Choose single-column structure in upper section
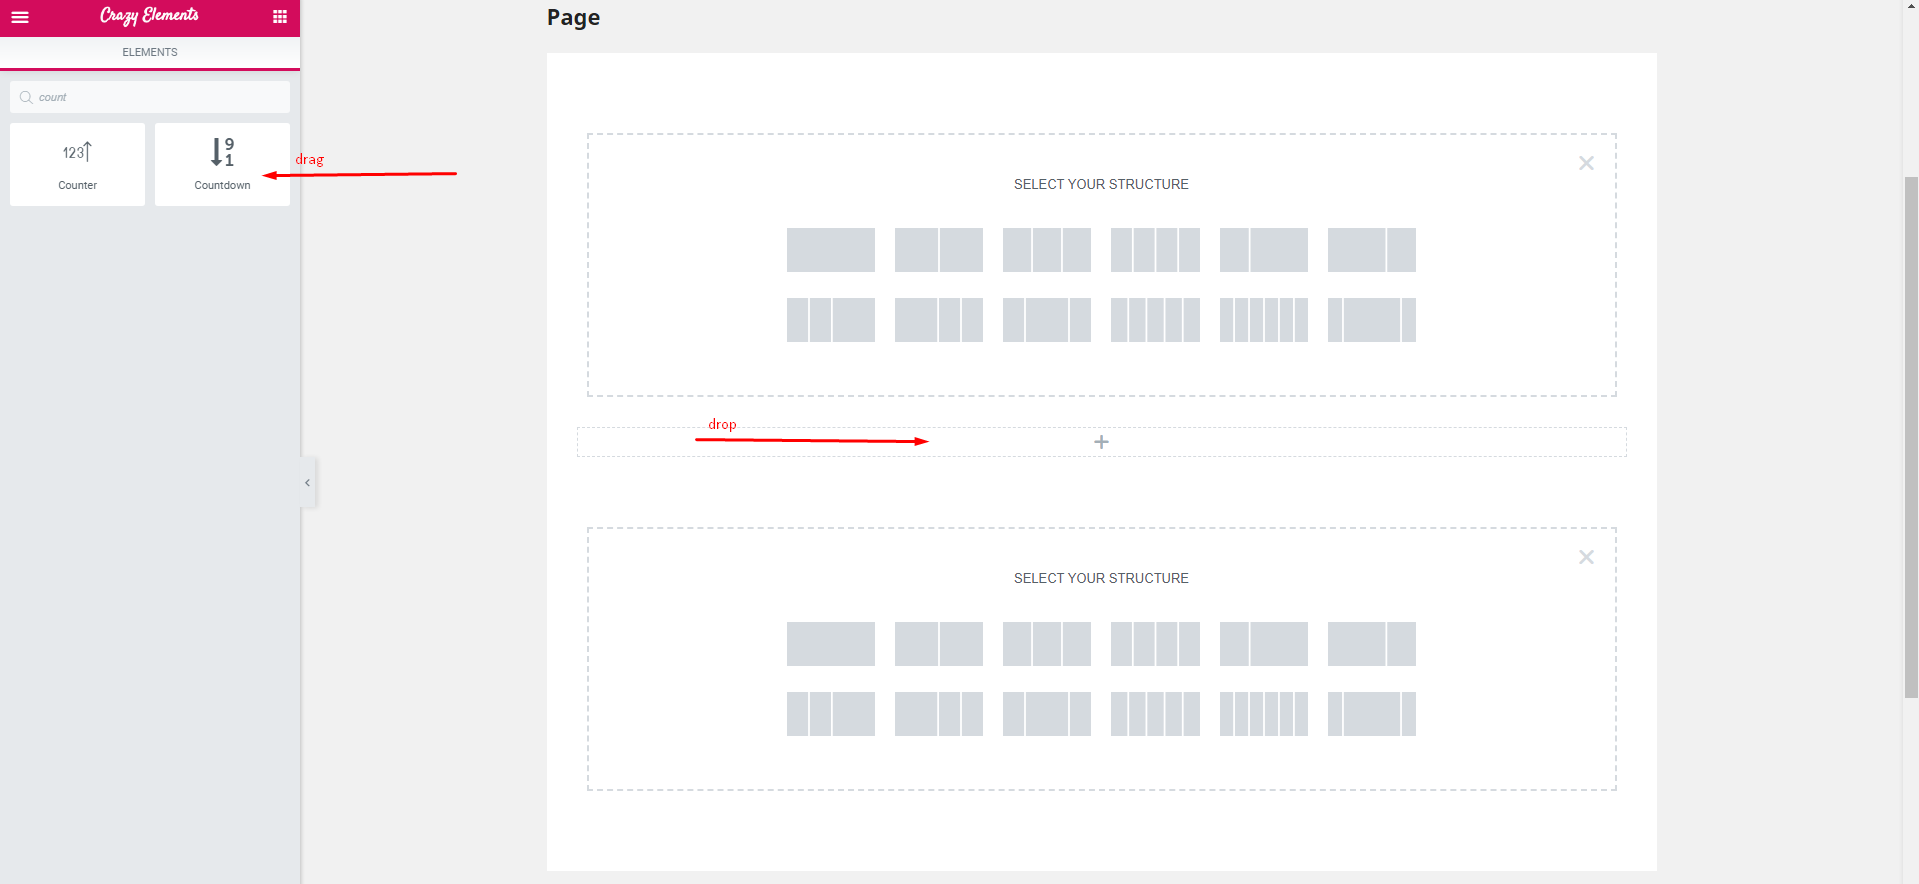Viewport: 1919px width, 884px height. point(830,250)
